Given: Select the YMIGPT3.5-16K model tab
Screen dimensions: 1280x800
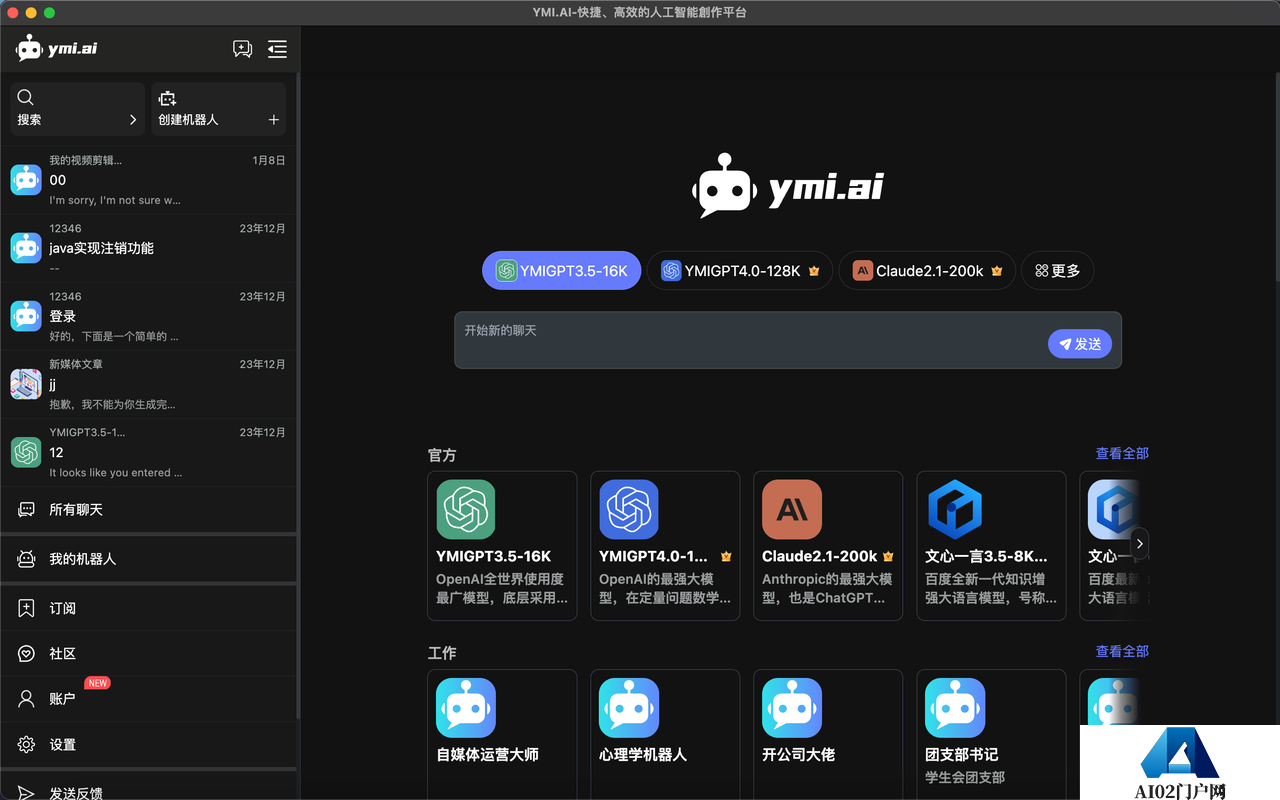Looking at the screenshot, I should pos(561,270).
